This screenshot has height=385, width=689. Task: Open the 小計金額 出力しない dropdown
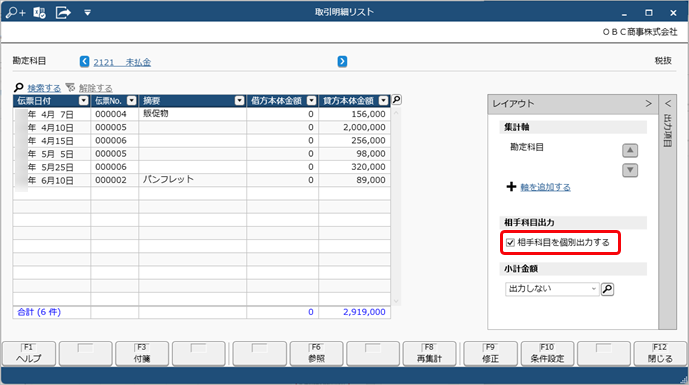tap(552, 289)
